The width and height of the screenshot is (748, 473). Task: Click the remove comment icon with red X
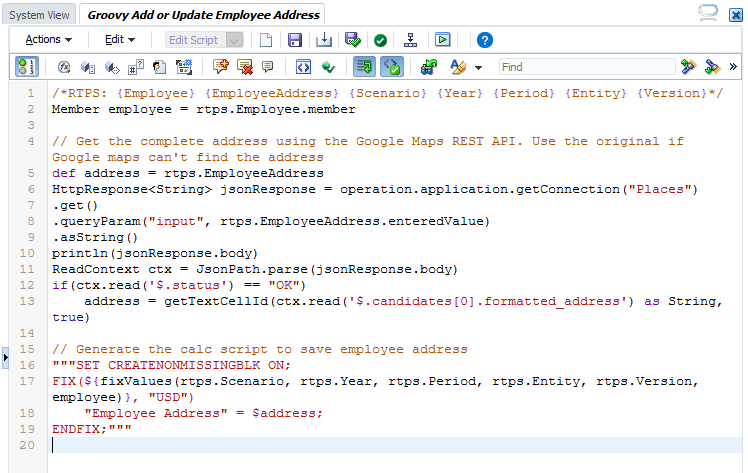tap(244, 67)
